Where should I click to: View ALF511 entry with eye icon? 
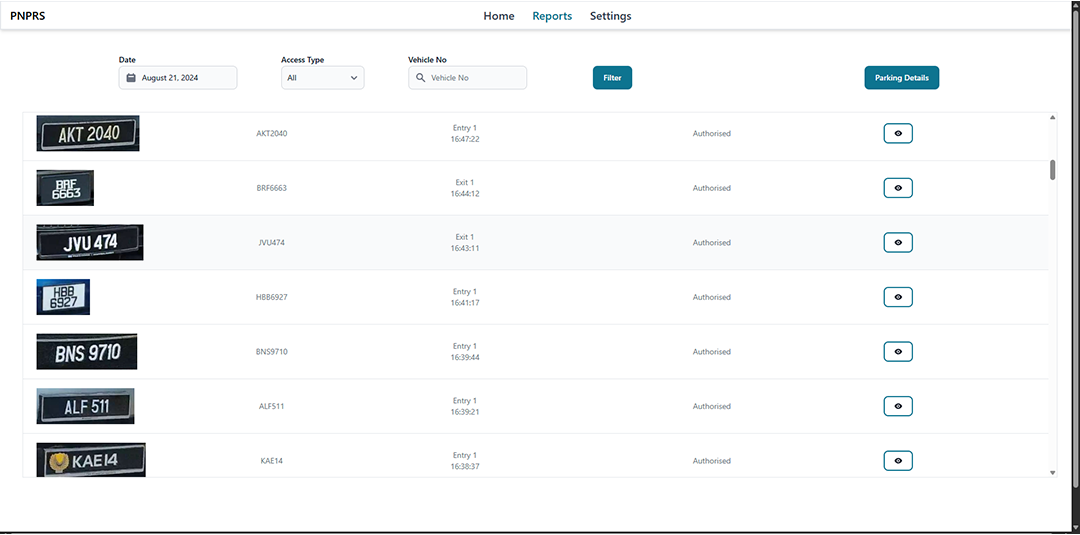point(897,406)
